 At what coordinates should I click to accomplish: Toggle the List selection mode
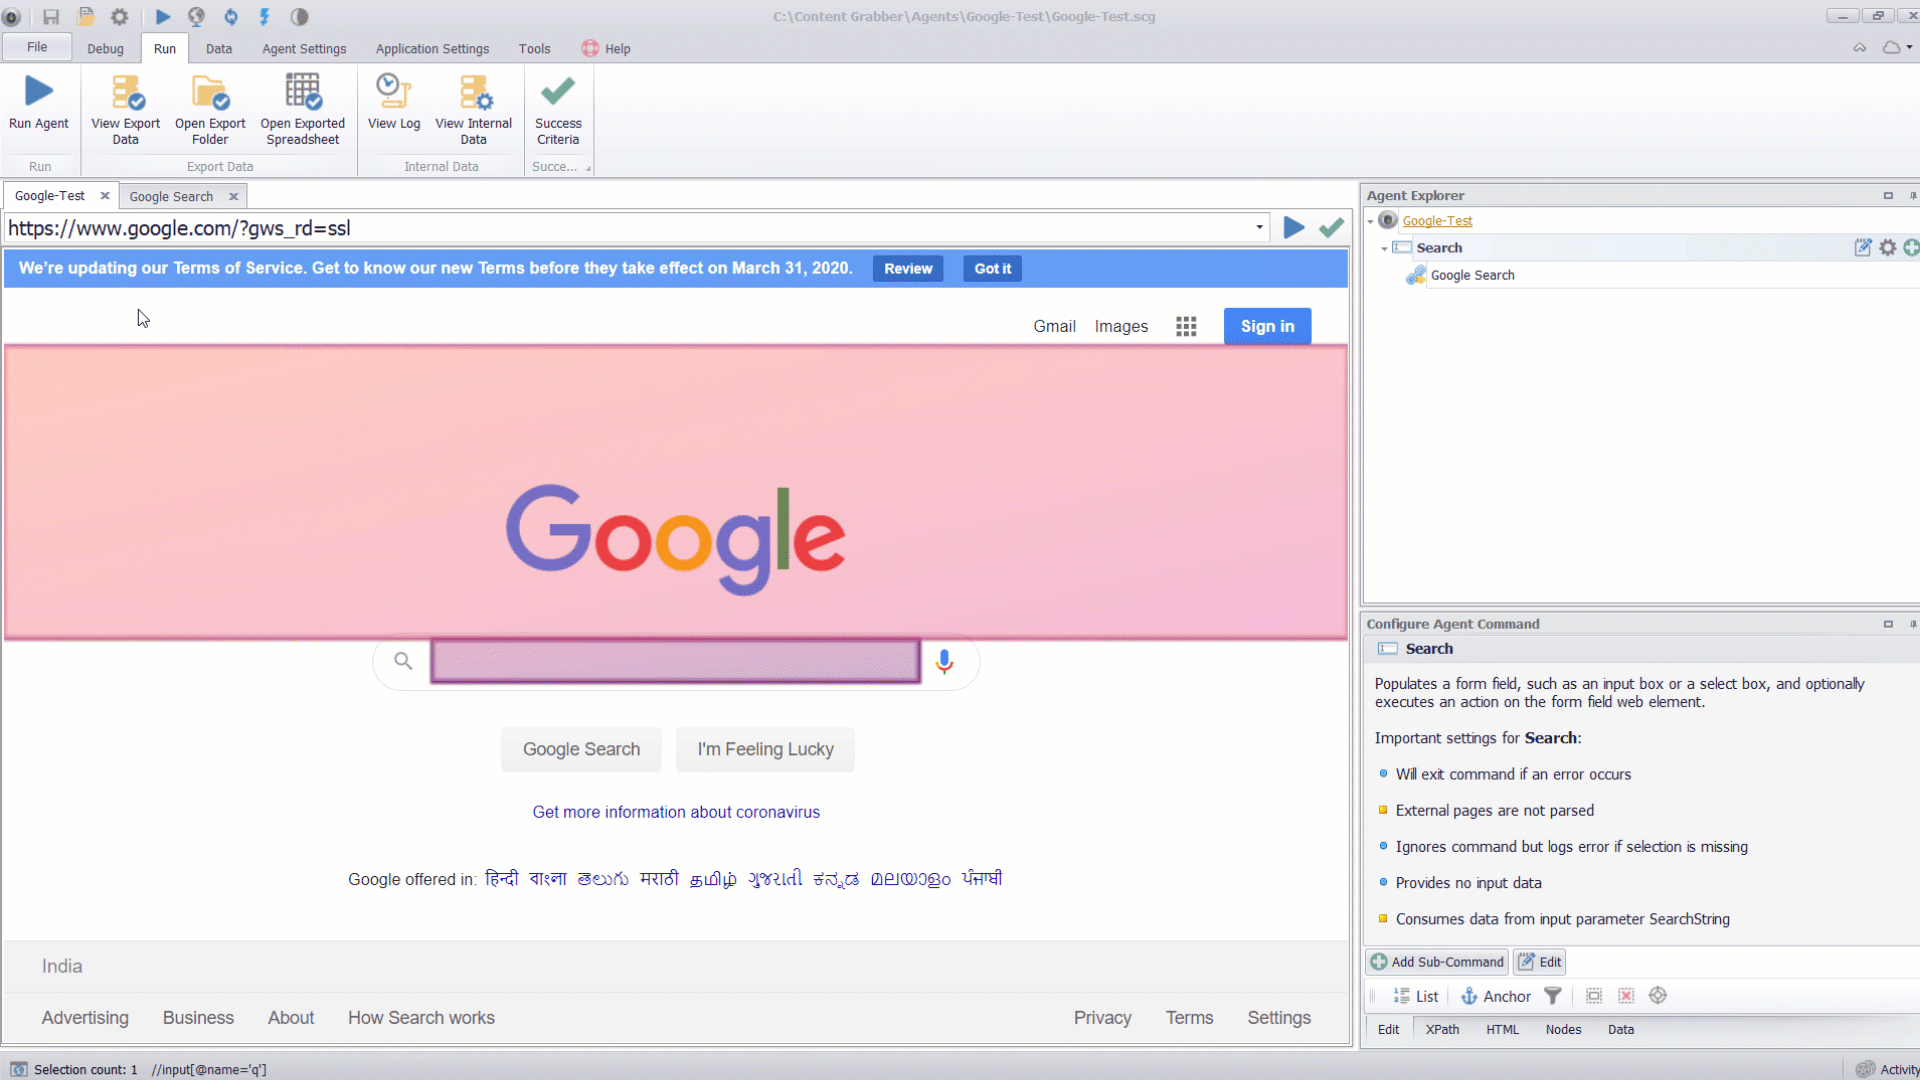coord(1415,996)
